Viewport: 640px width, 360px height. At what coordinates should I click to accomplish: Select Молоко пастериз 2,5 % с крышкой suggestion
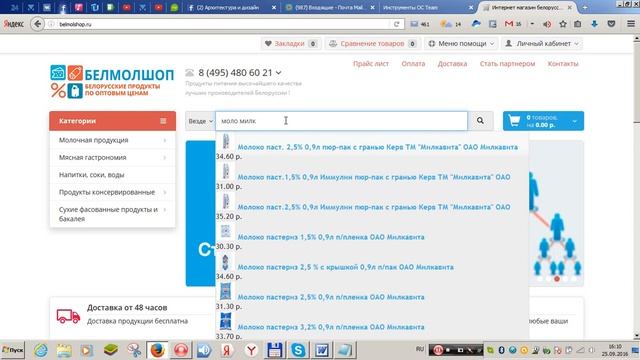[x=345, y=267]
